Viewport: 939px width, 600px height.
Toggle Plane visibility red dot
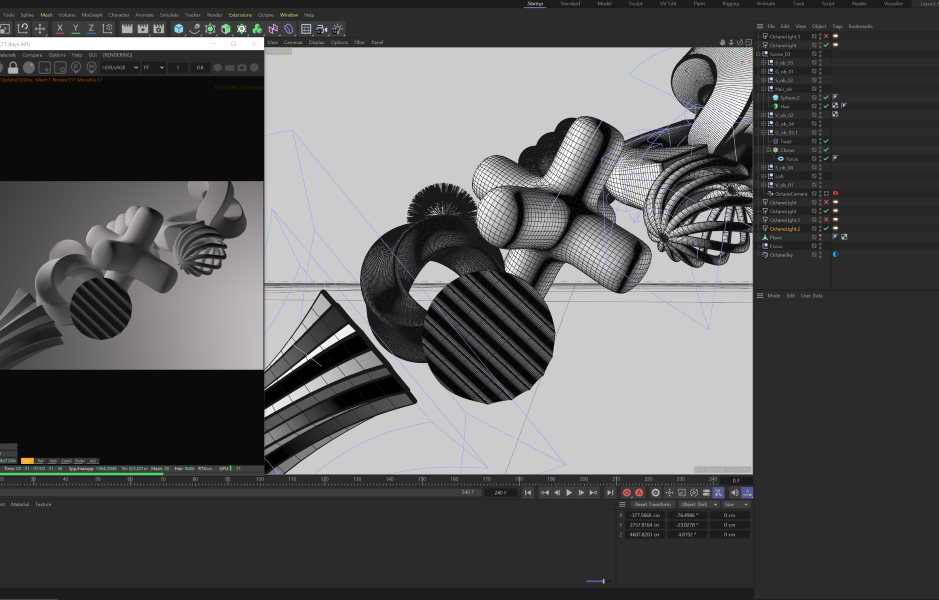point(820,236)
